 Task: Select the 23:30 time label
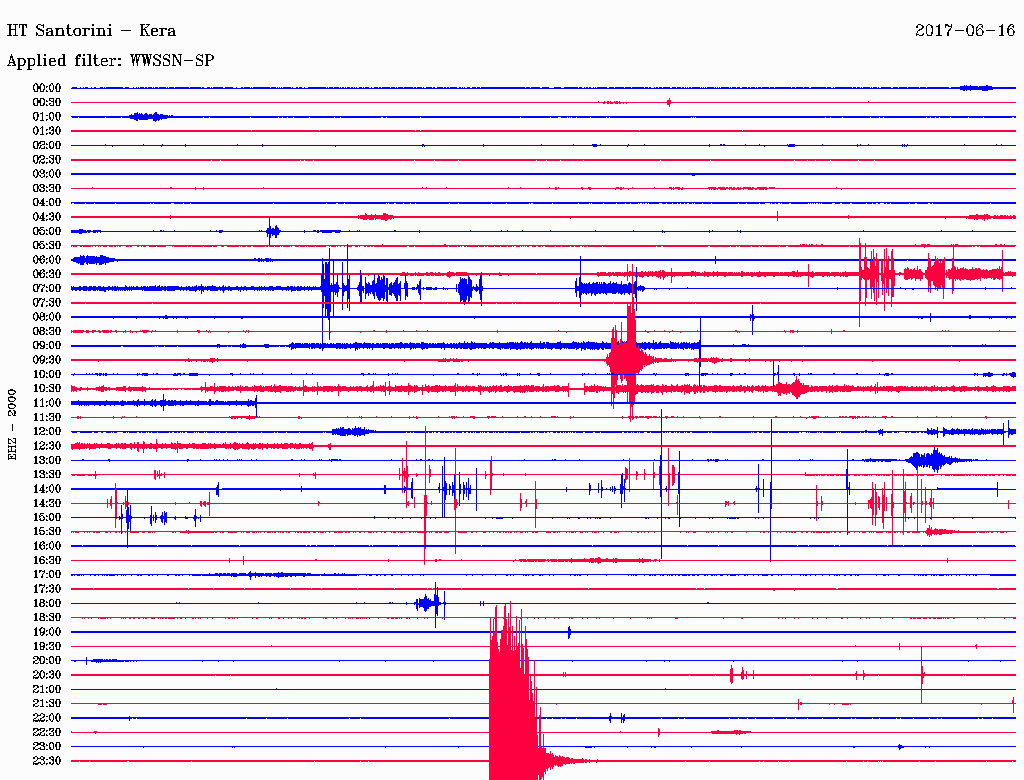click(47, 760)
